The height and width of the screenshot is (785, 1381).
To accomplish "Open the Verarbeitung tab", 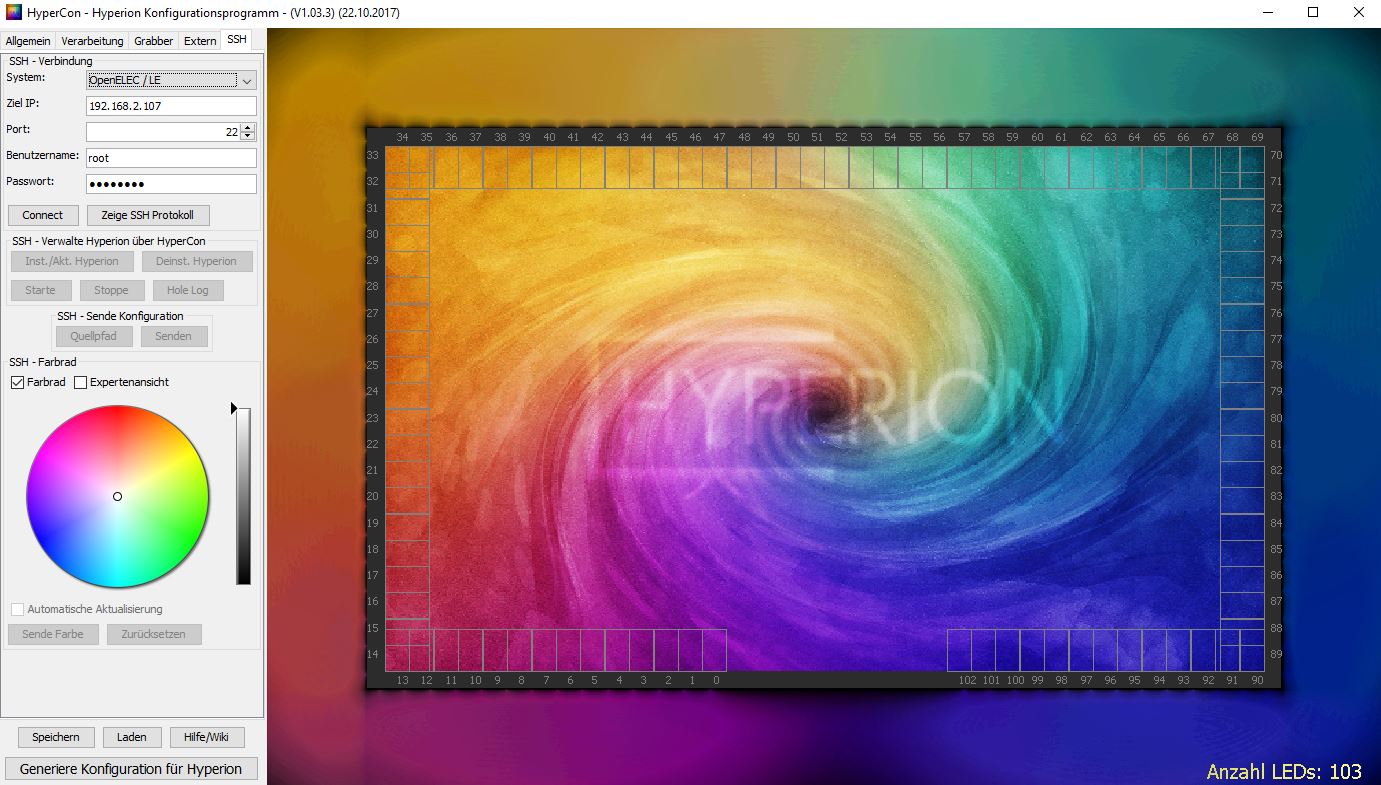I will coord(92,41).
